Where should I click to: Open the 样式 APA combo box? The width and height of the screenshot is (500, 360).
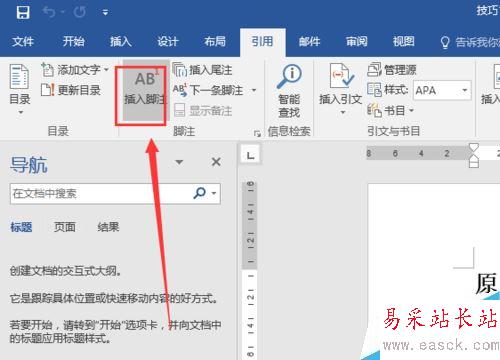tap(442, 90)
